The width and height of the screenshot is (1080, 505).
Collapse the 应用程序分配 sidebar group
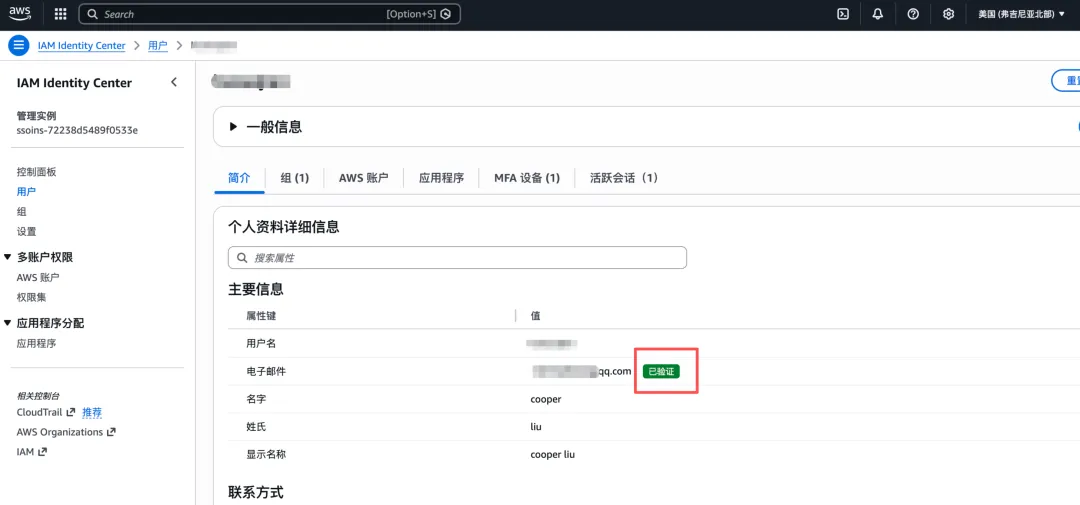point(8,323)
